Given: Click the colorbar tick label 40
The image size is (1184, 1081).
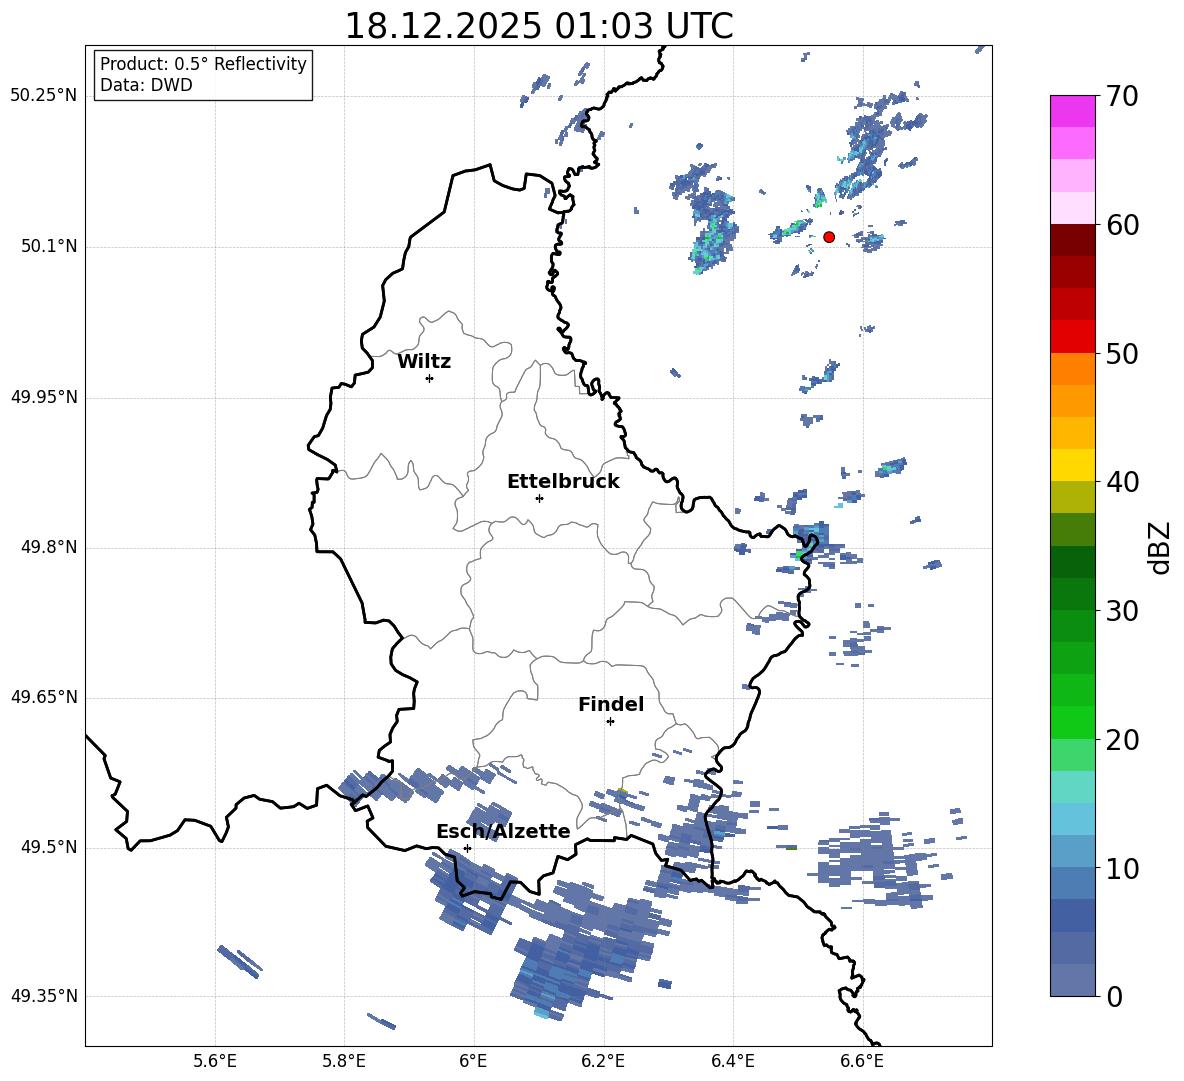Looking at the screenshot, I should point(1122,482).
